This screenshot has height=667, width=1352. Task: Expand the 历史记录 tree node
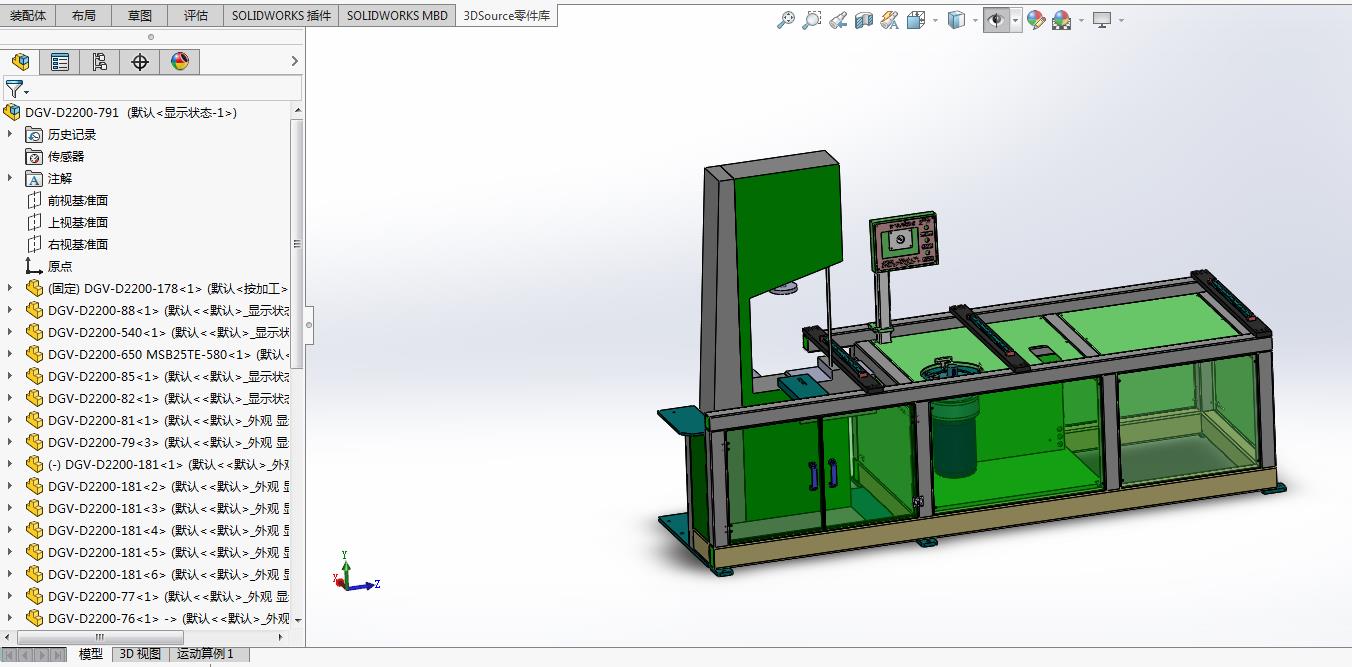click(11, 134)
